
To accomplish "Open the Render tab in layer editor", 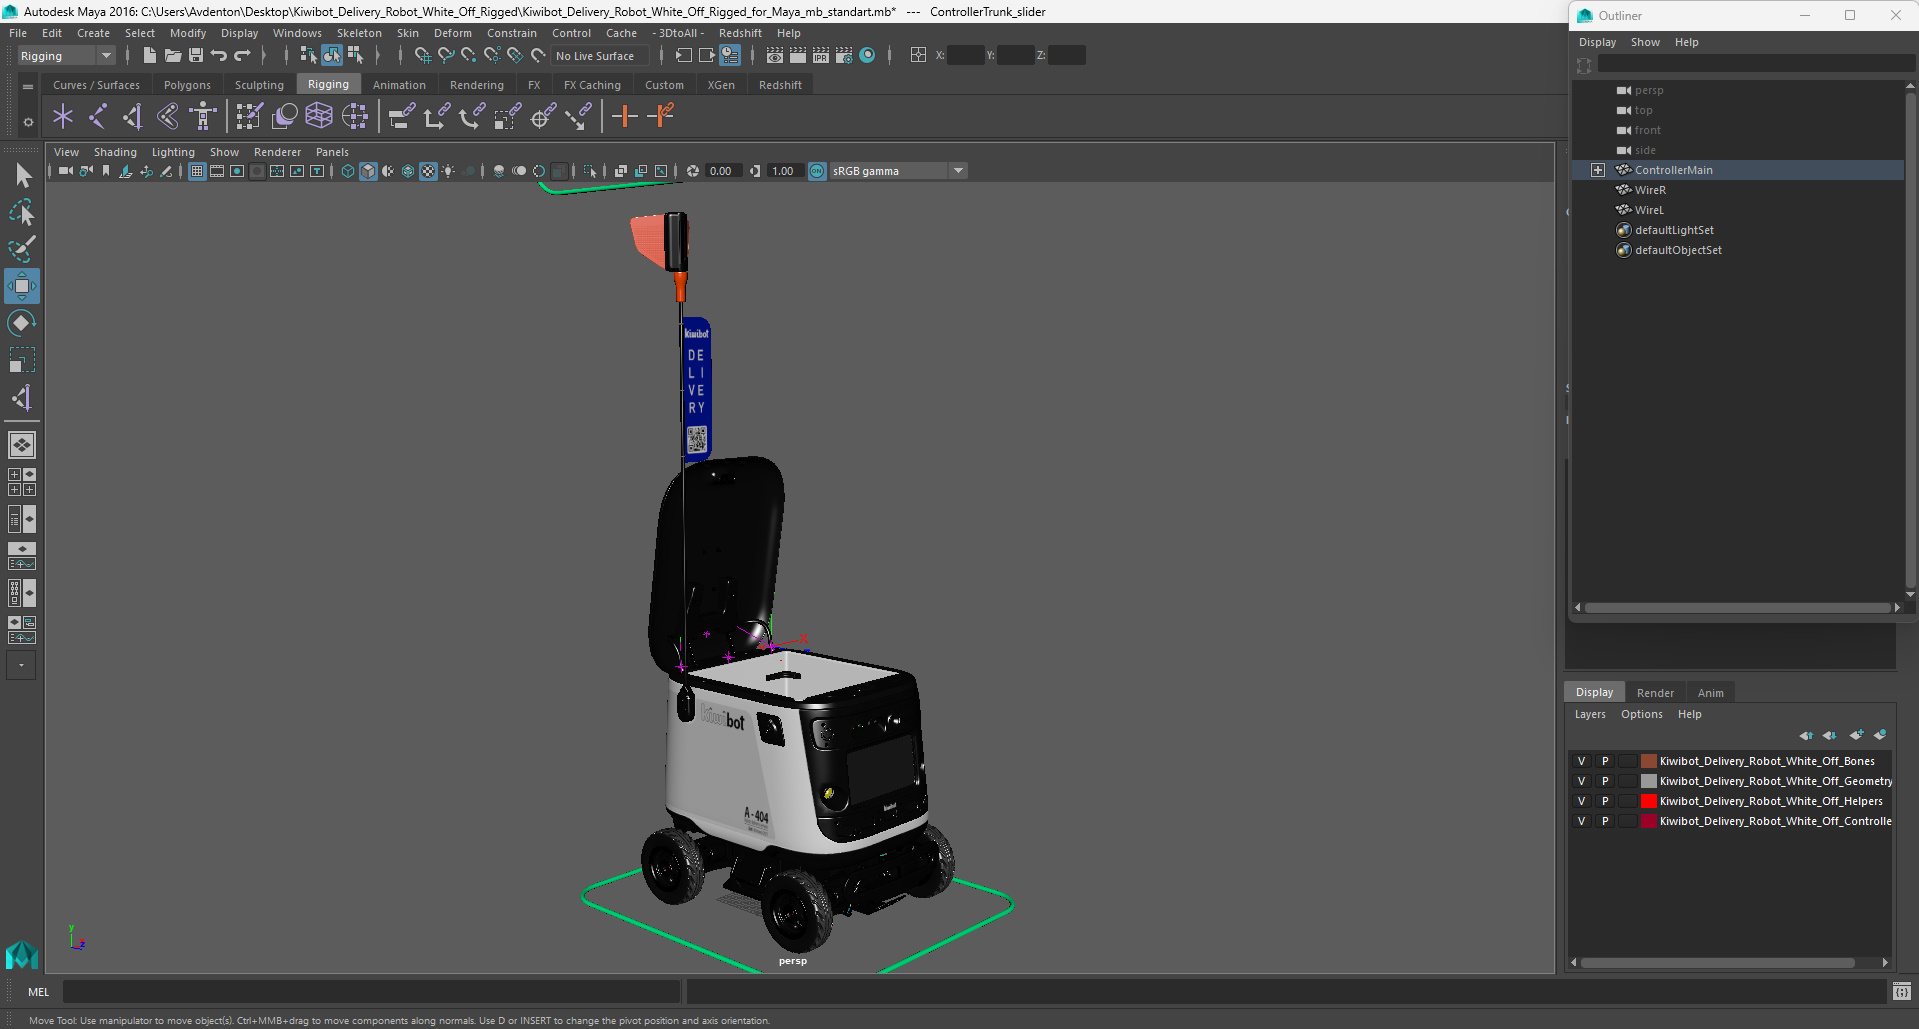I will coord(1655,693).
